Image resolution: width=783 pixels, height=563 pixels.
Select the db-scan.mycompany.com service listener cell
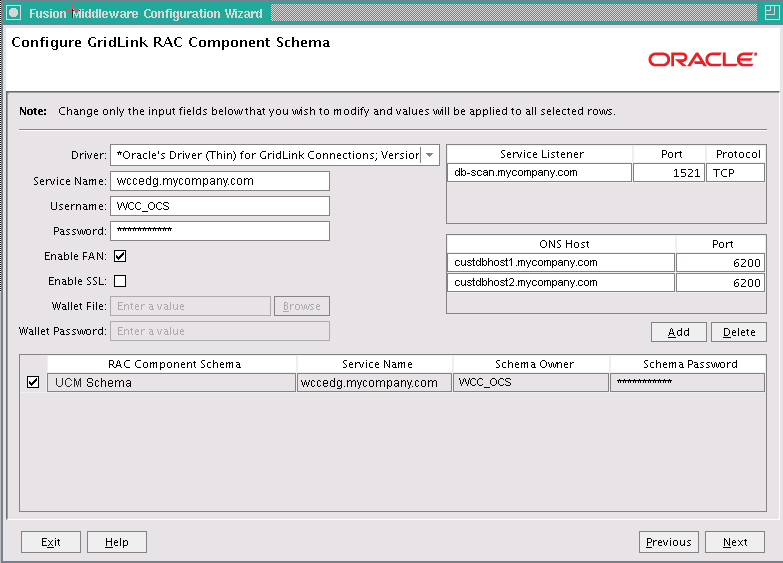(x=539, y=172)
